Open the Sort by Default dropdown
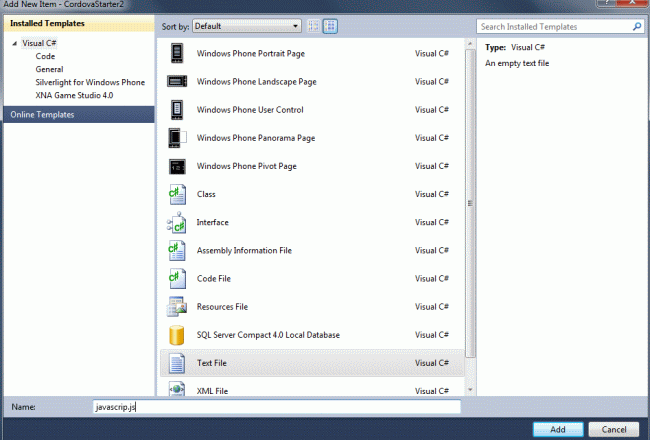This screenshot has width=650, height=440. tap(247, 26)
